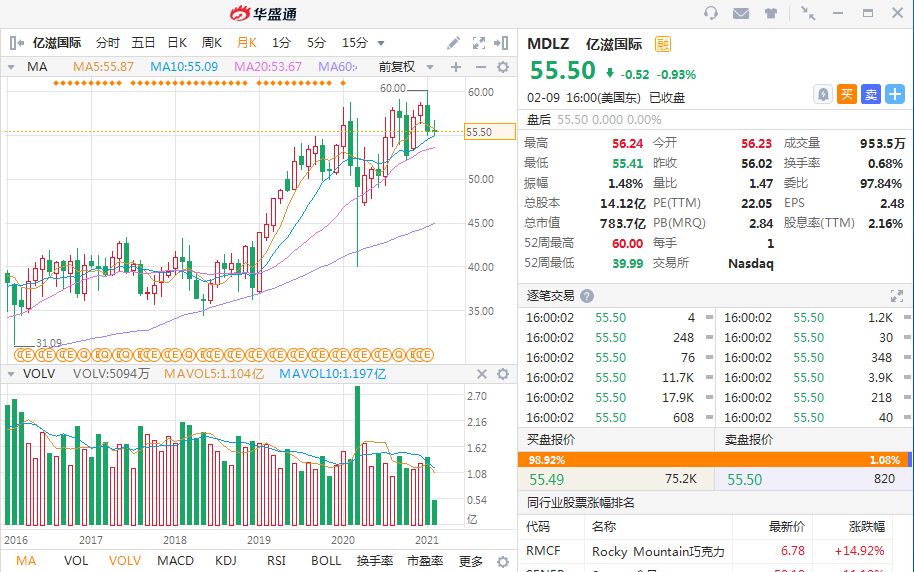Open MA indicator settings gear
Image resolution: width=914 pixels, height=572 pixels.
coord(502,67)
